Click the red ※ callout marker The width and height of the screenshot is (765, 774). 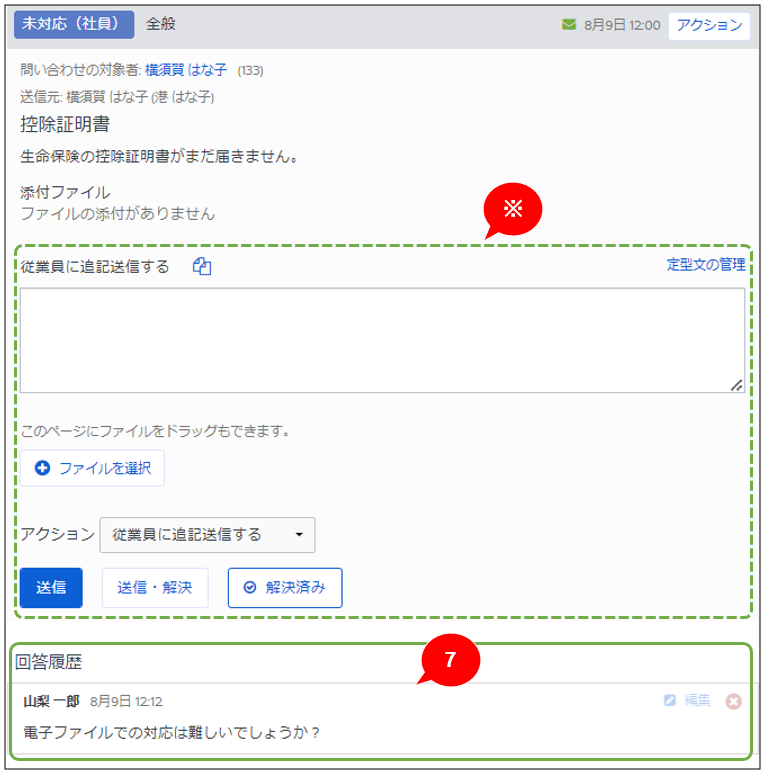pos(512,208)
